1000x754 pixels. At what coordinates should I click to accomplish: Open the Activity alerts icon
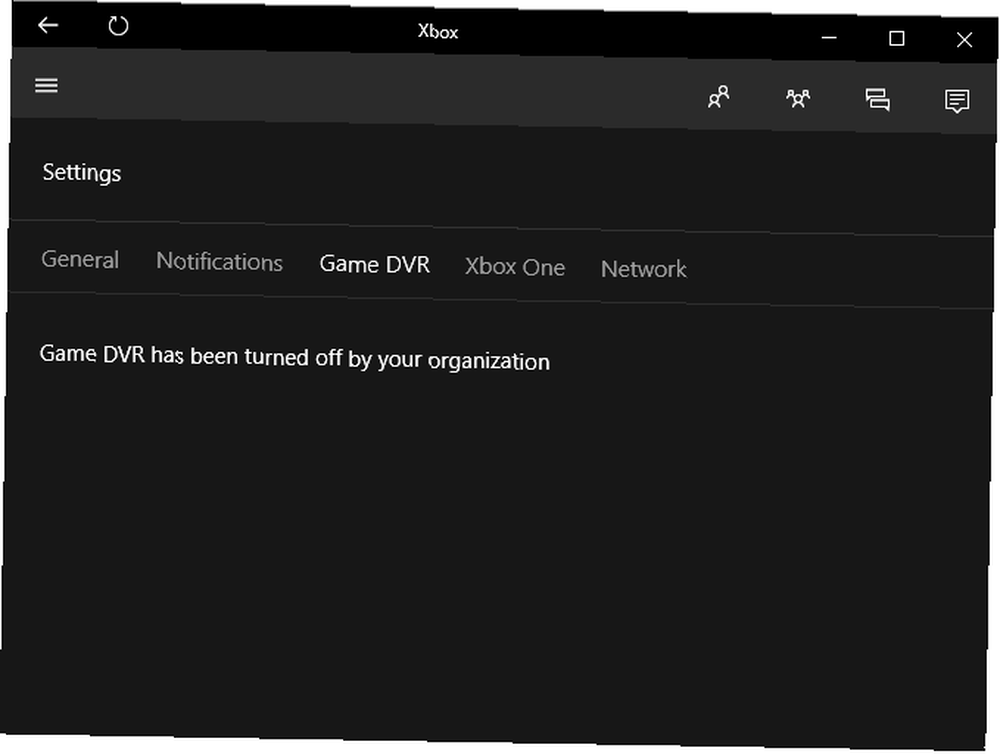tap(957, 101)
